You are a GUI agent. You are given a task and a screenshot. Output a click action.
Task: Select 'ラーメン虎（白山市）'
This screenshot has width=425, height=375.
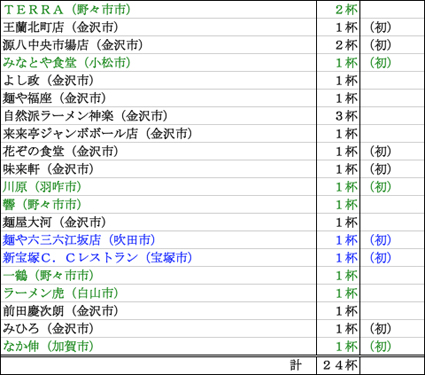pos(61,293)
